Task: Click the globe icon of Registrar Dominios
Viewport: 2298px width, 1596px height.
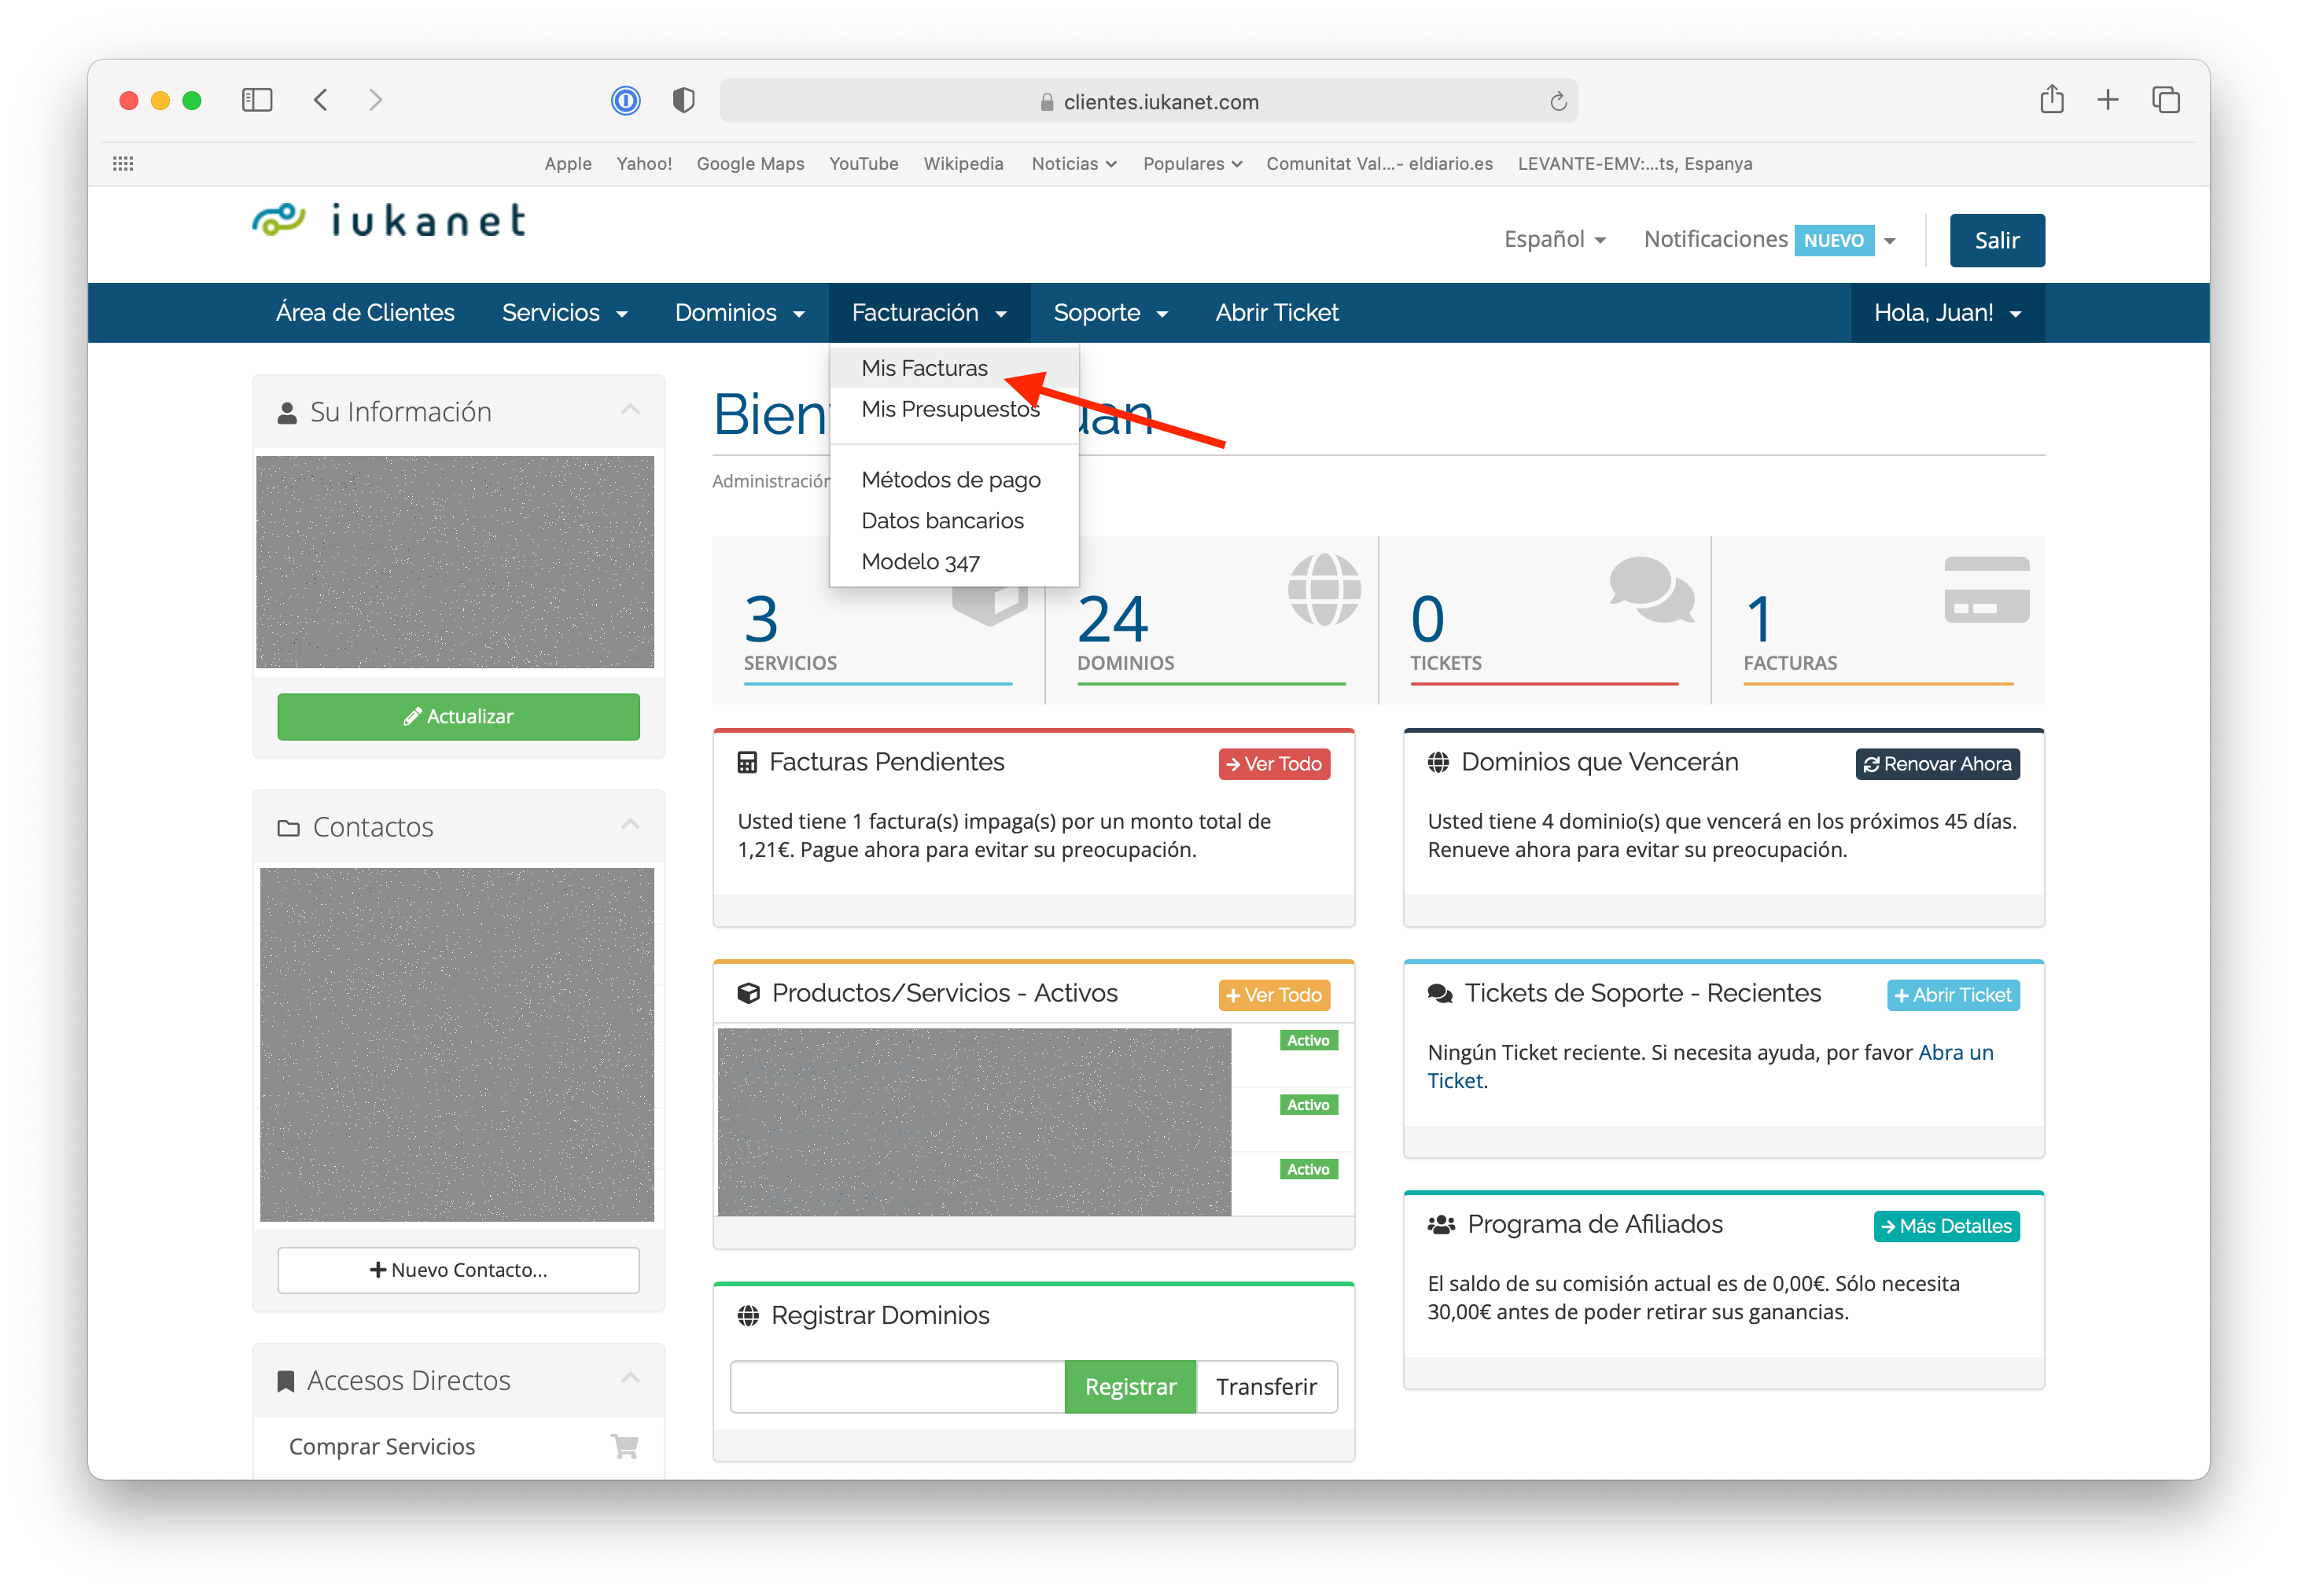Action: [748, 1316]
